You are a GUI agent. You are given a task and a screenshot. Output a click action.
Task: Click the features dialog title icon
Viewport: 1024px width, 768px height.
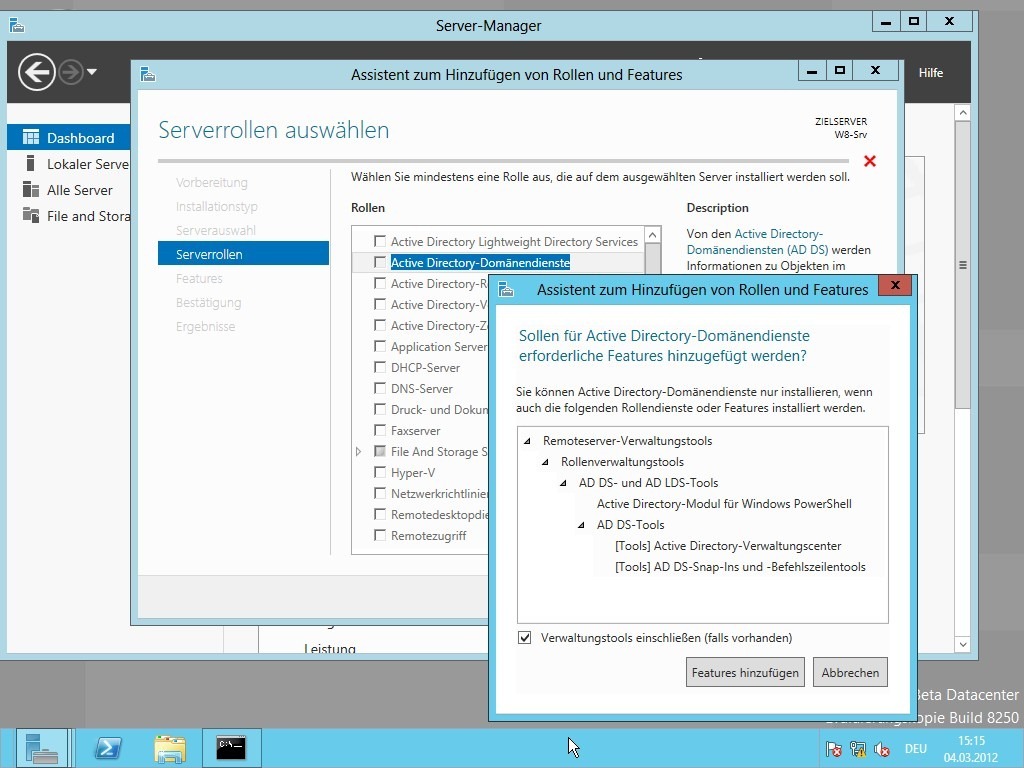[x=506, y=289]
